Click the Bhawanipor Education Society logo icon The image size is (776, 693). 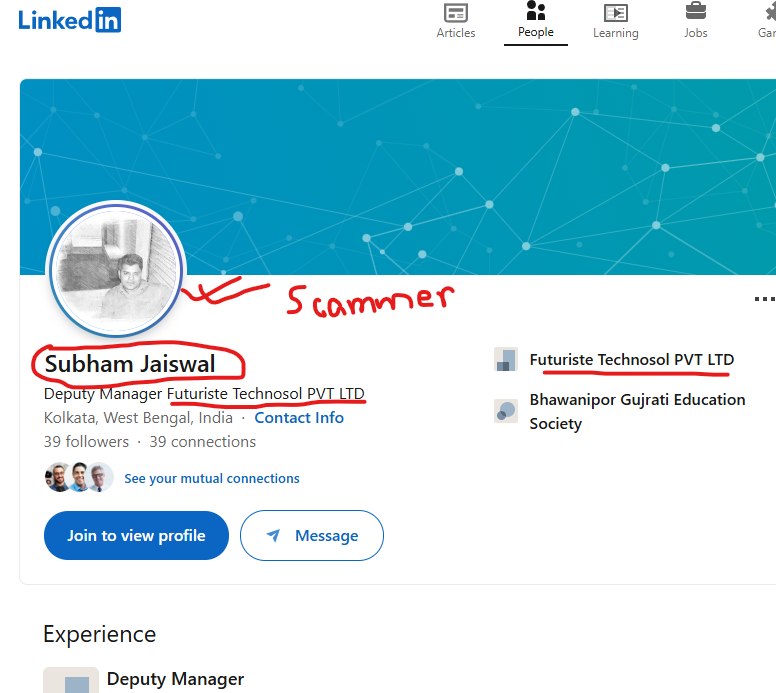(506, 411)
